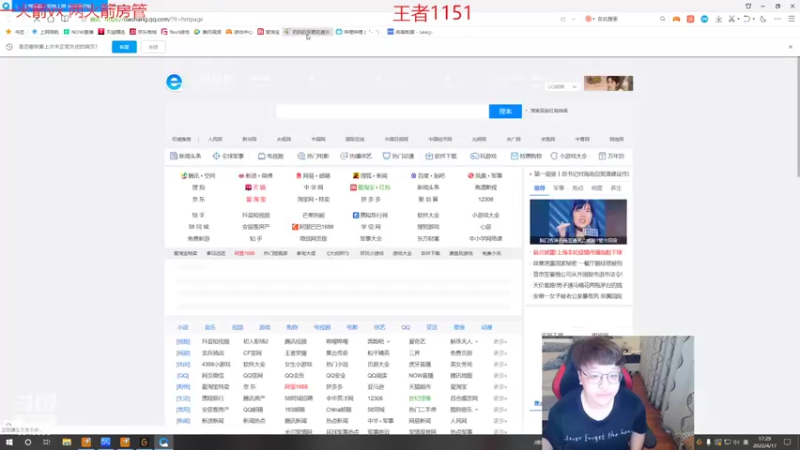Select the 军事 news tab
This screenshot has width=800, height=450.
click(559, 188)
